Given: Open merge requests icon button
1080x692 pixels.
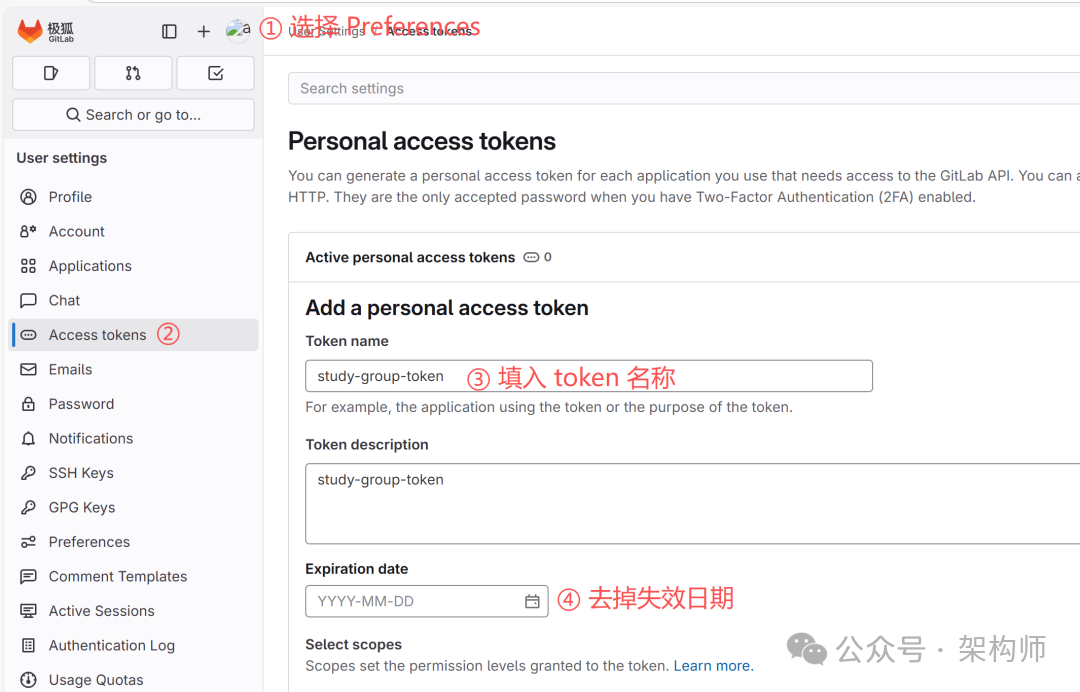Looking at the screenshot, I should [x=133, y=73].
